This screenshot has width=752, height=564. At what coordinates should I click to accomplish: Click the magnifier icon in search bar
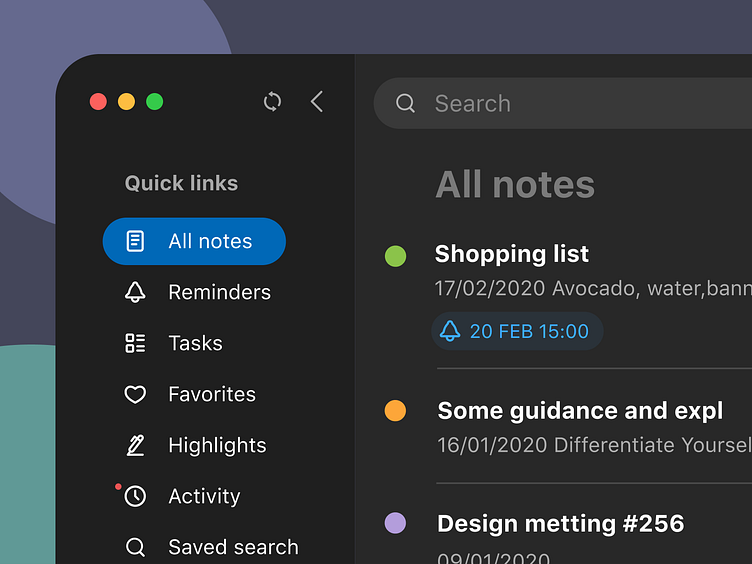[405, 104]
